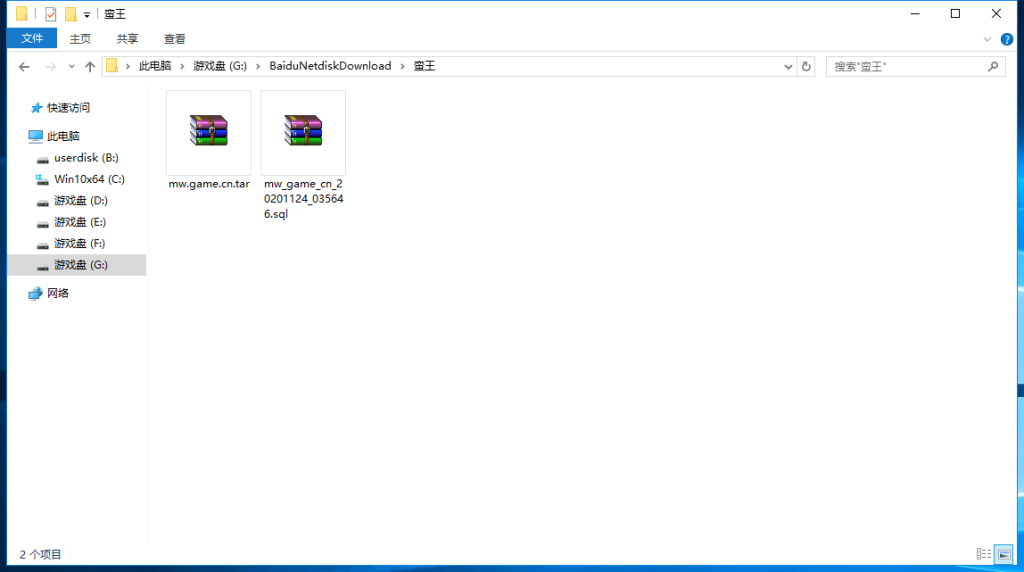Click 游戏盘 (G:) in address breadcrumb
Viewport: 1024px width, 572px height.
[220, 66]
